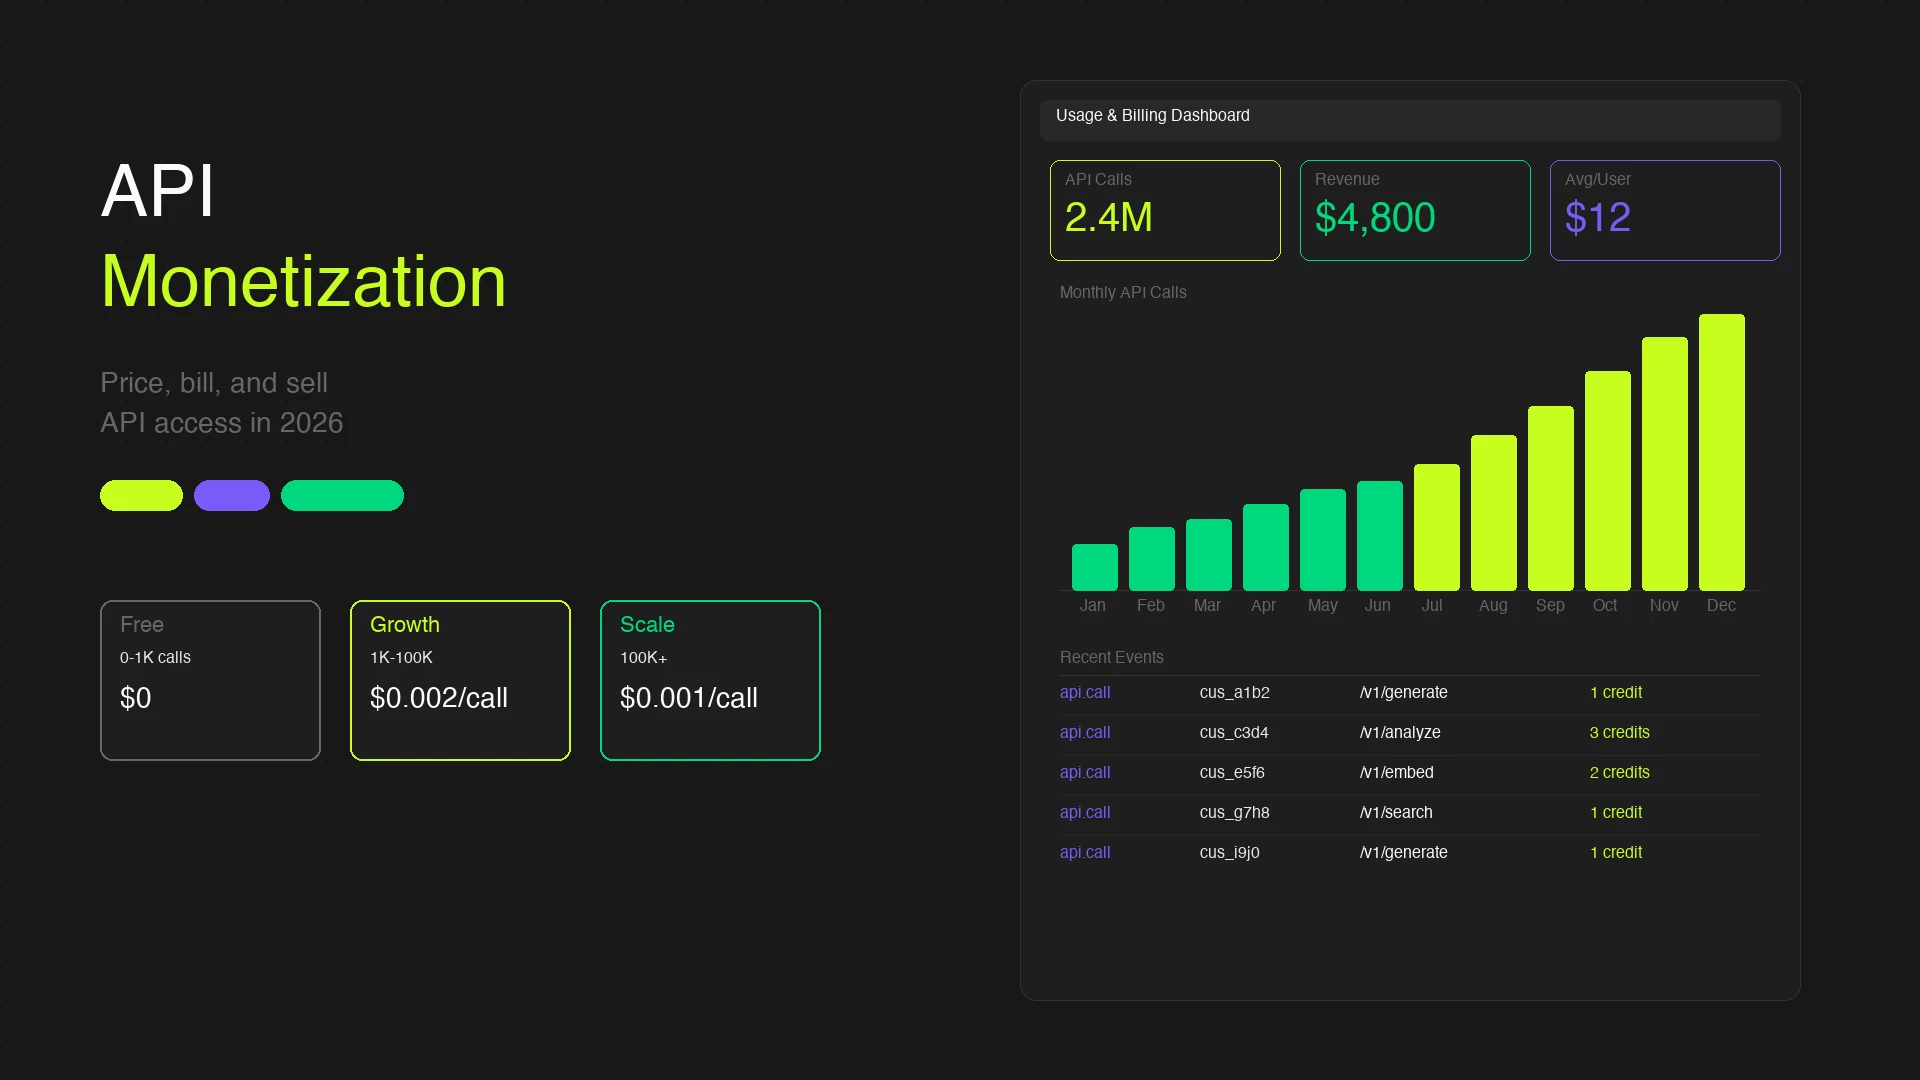Choose the Scale pricing tier at $0.001/call
Image resolution: width=1920 pixels, height=1080 pixels.
click(710, 680)
